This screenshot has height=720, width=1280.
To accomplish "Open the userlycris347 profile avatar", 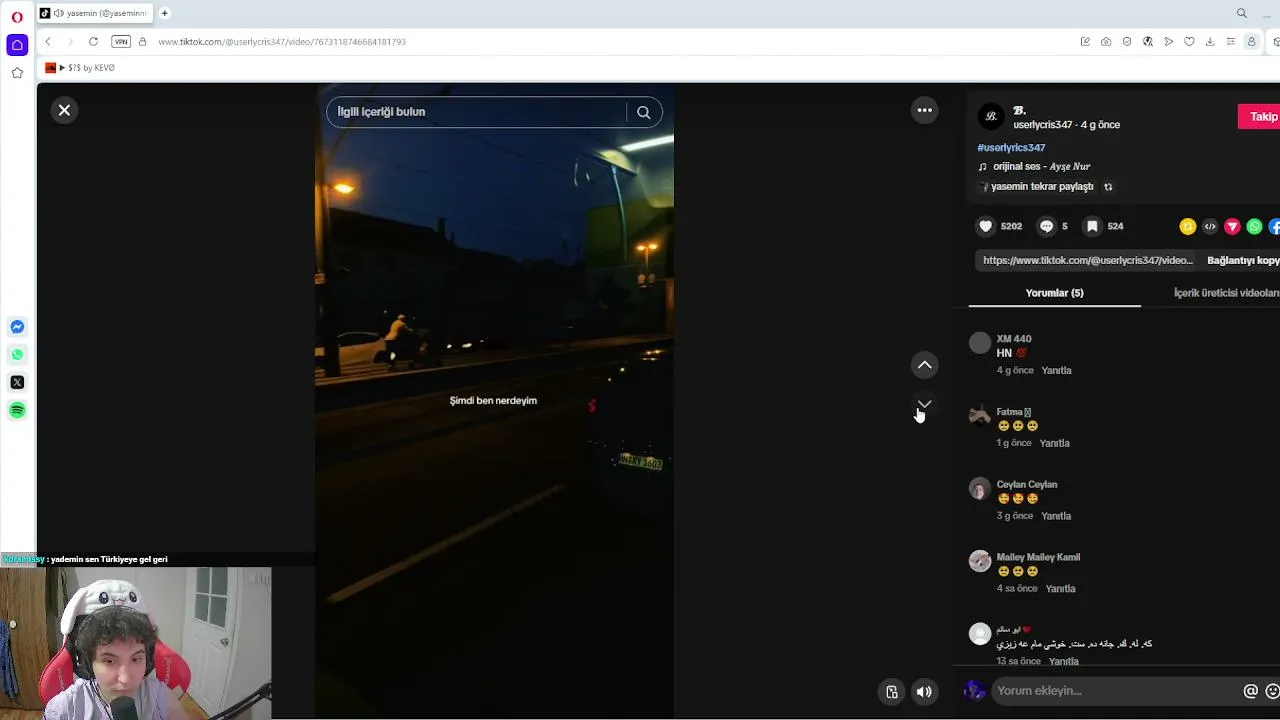I will [991, 117].
